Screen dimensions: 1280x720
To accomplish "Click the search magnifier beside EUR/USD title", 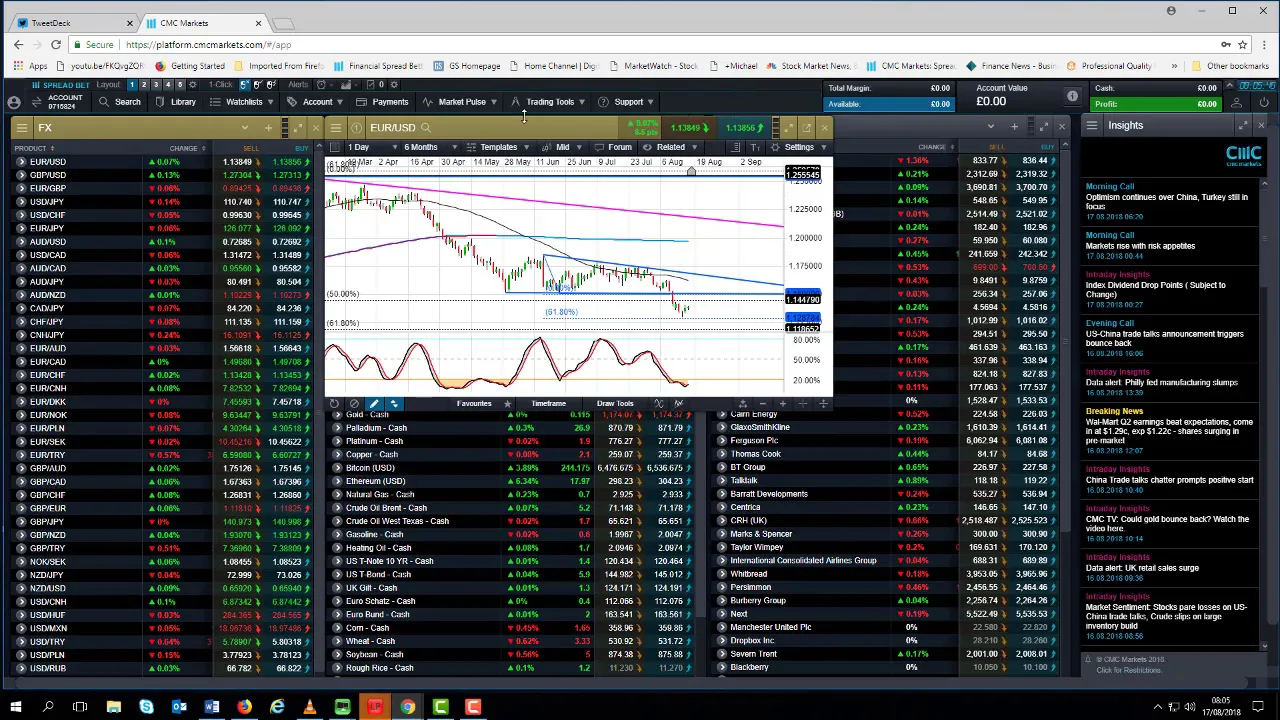I will pyautogui.click(x=426, y=128).
